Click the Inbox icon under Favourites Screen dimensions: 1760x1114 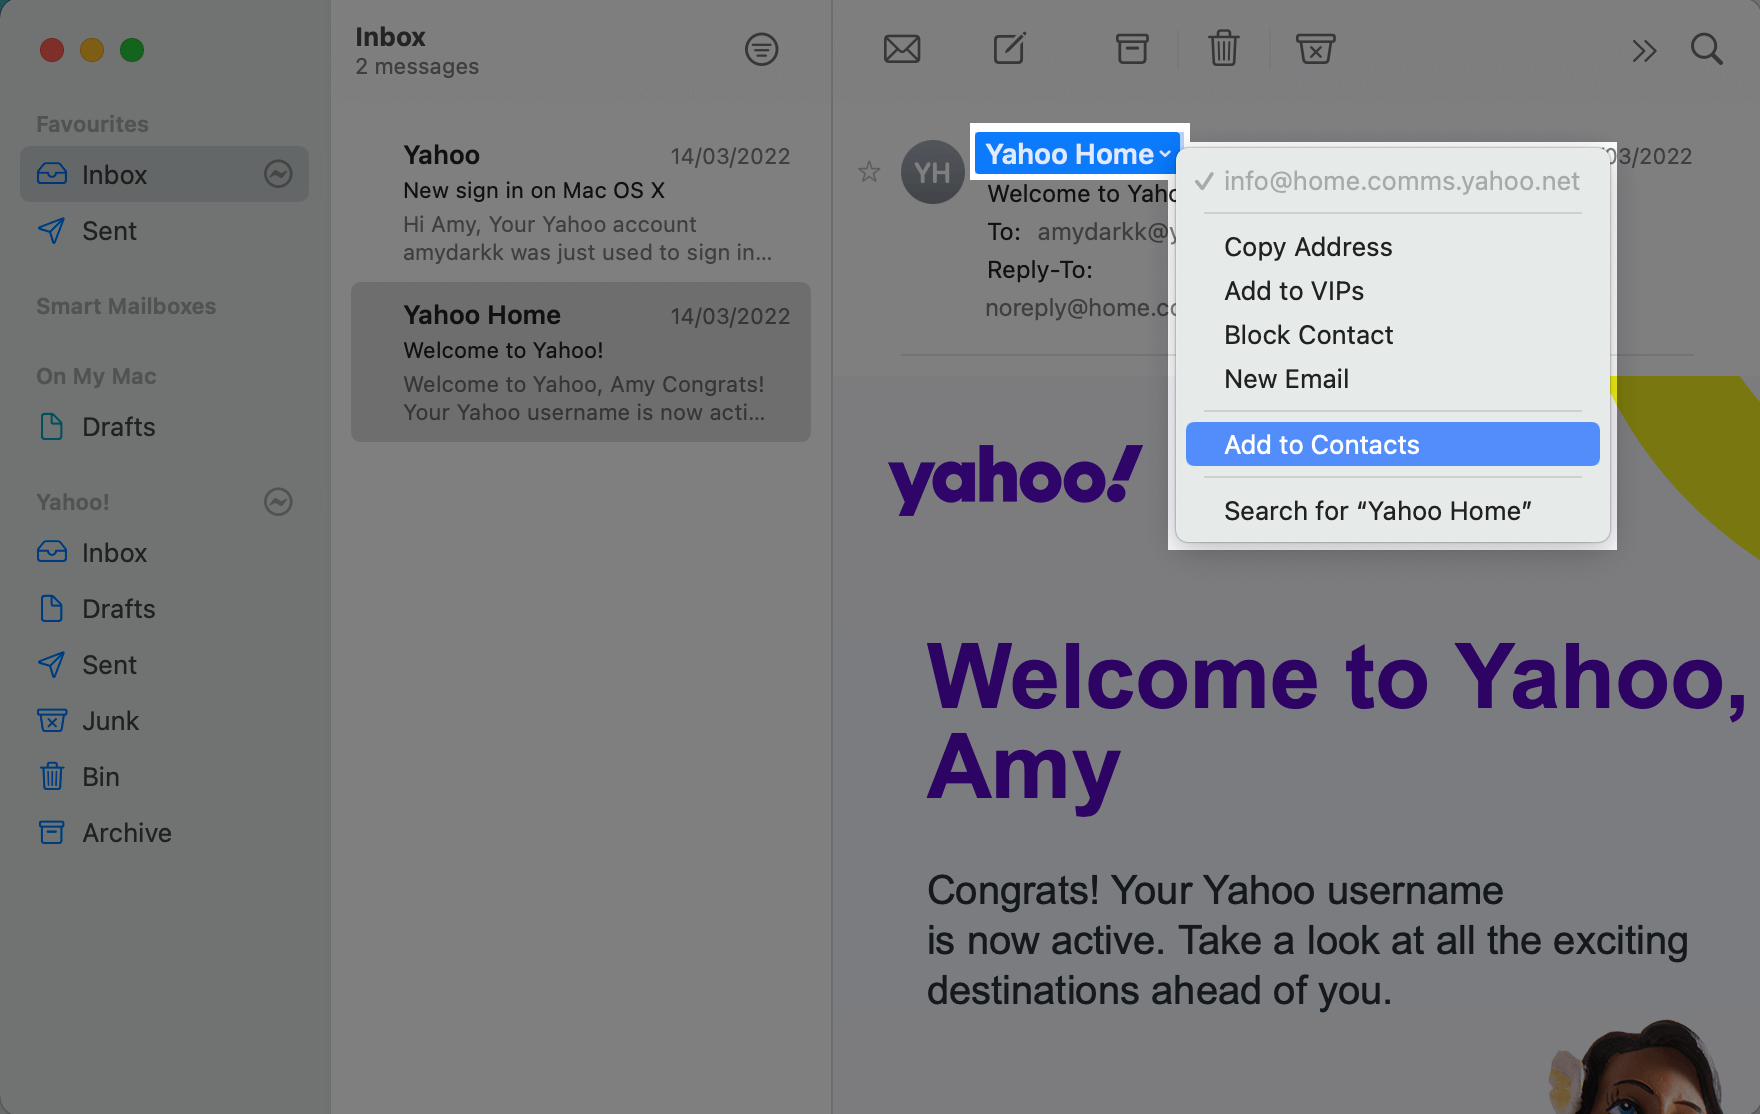pyautogui.click(x=52, y=174)
